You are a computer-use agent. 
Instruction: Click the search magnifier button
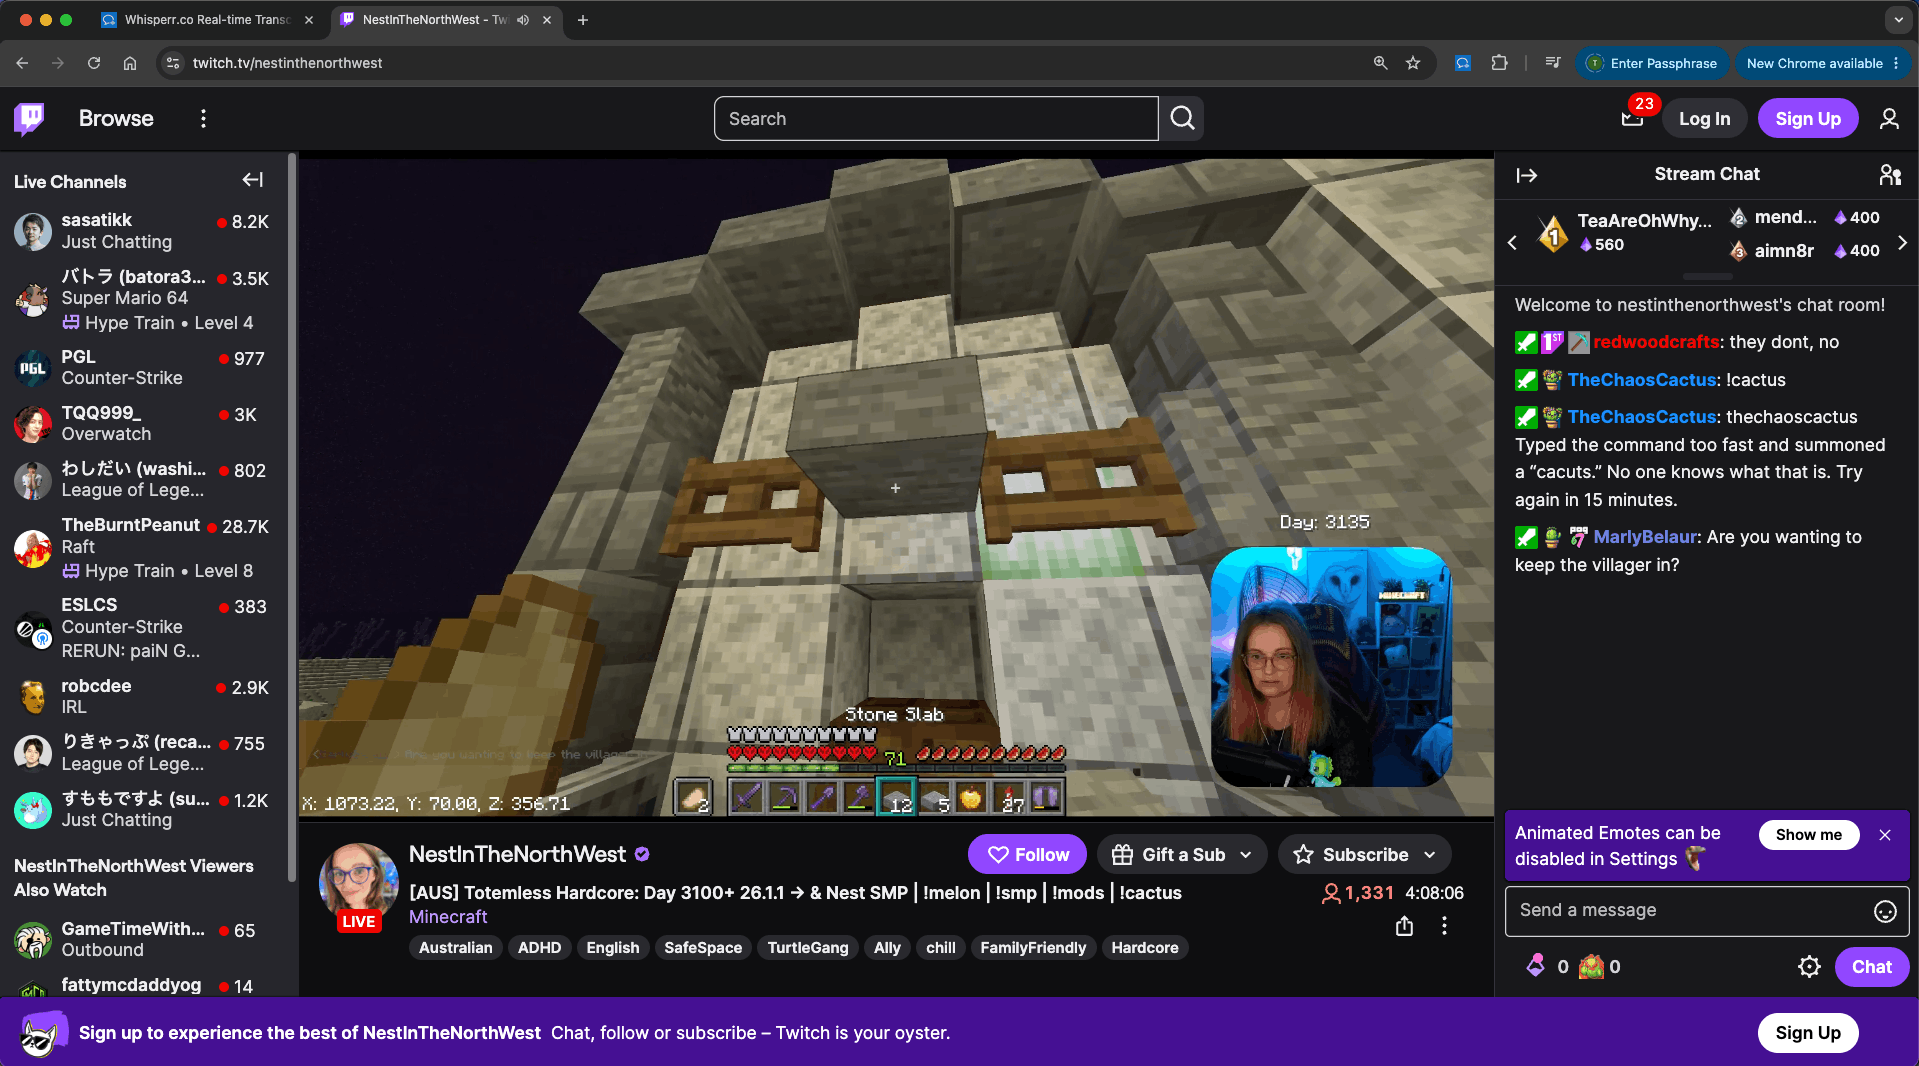pyautogui.click(x=1182, y=118)
